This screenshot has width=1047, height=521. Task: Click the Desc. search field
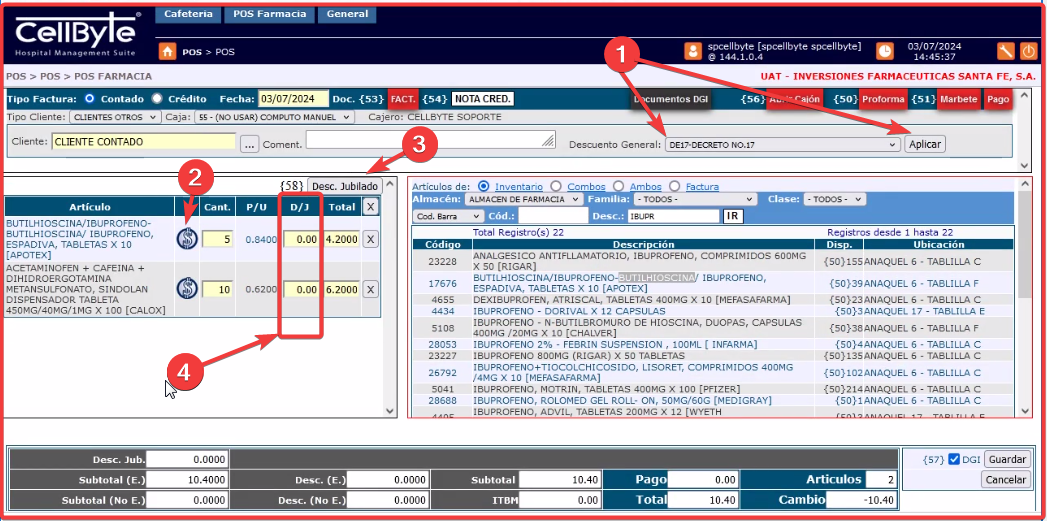673,216
